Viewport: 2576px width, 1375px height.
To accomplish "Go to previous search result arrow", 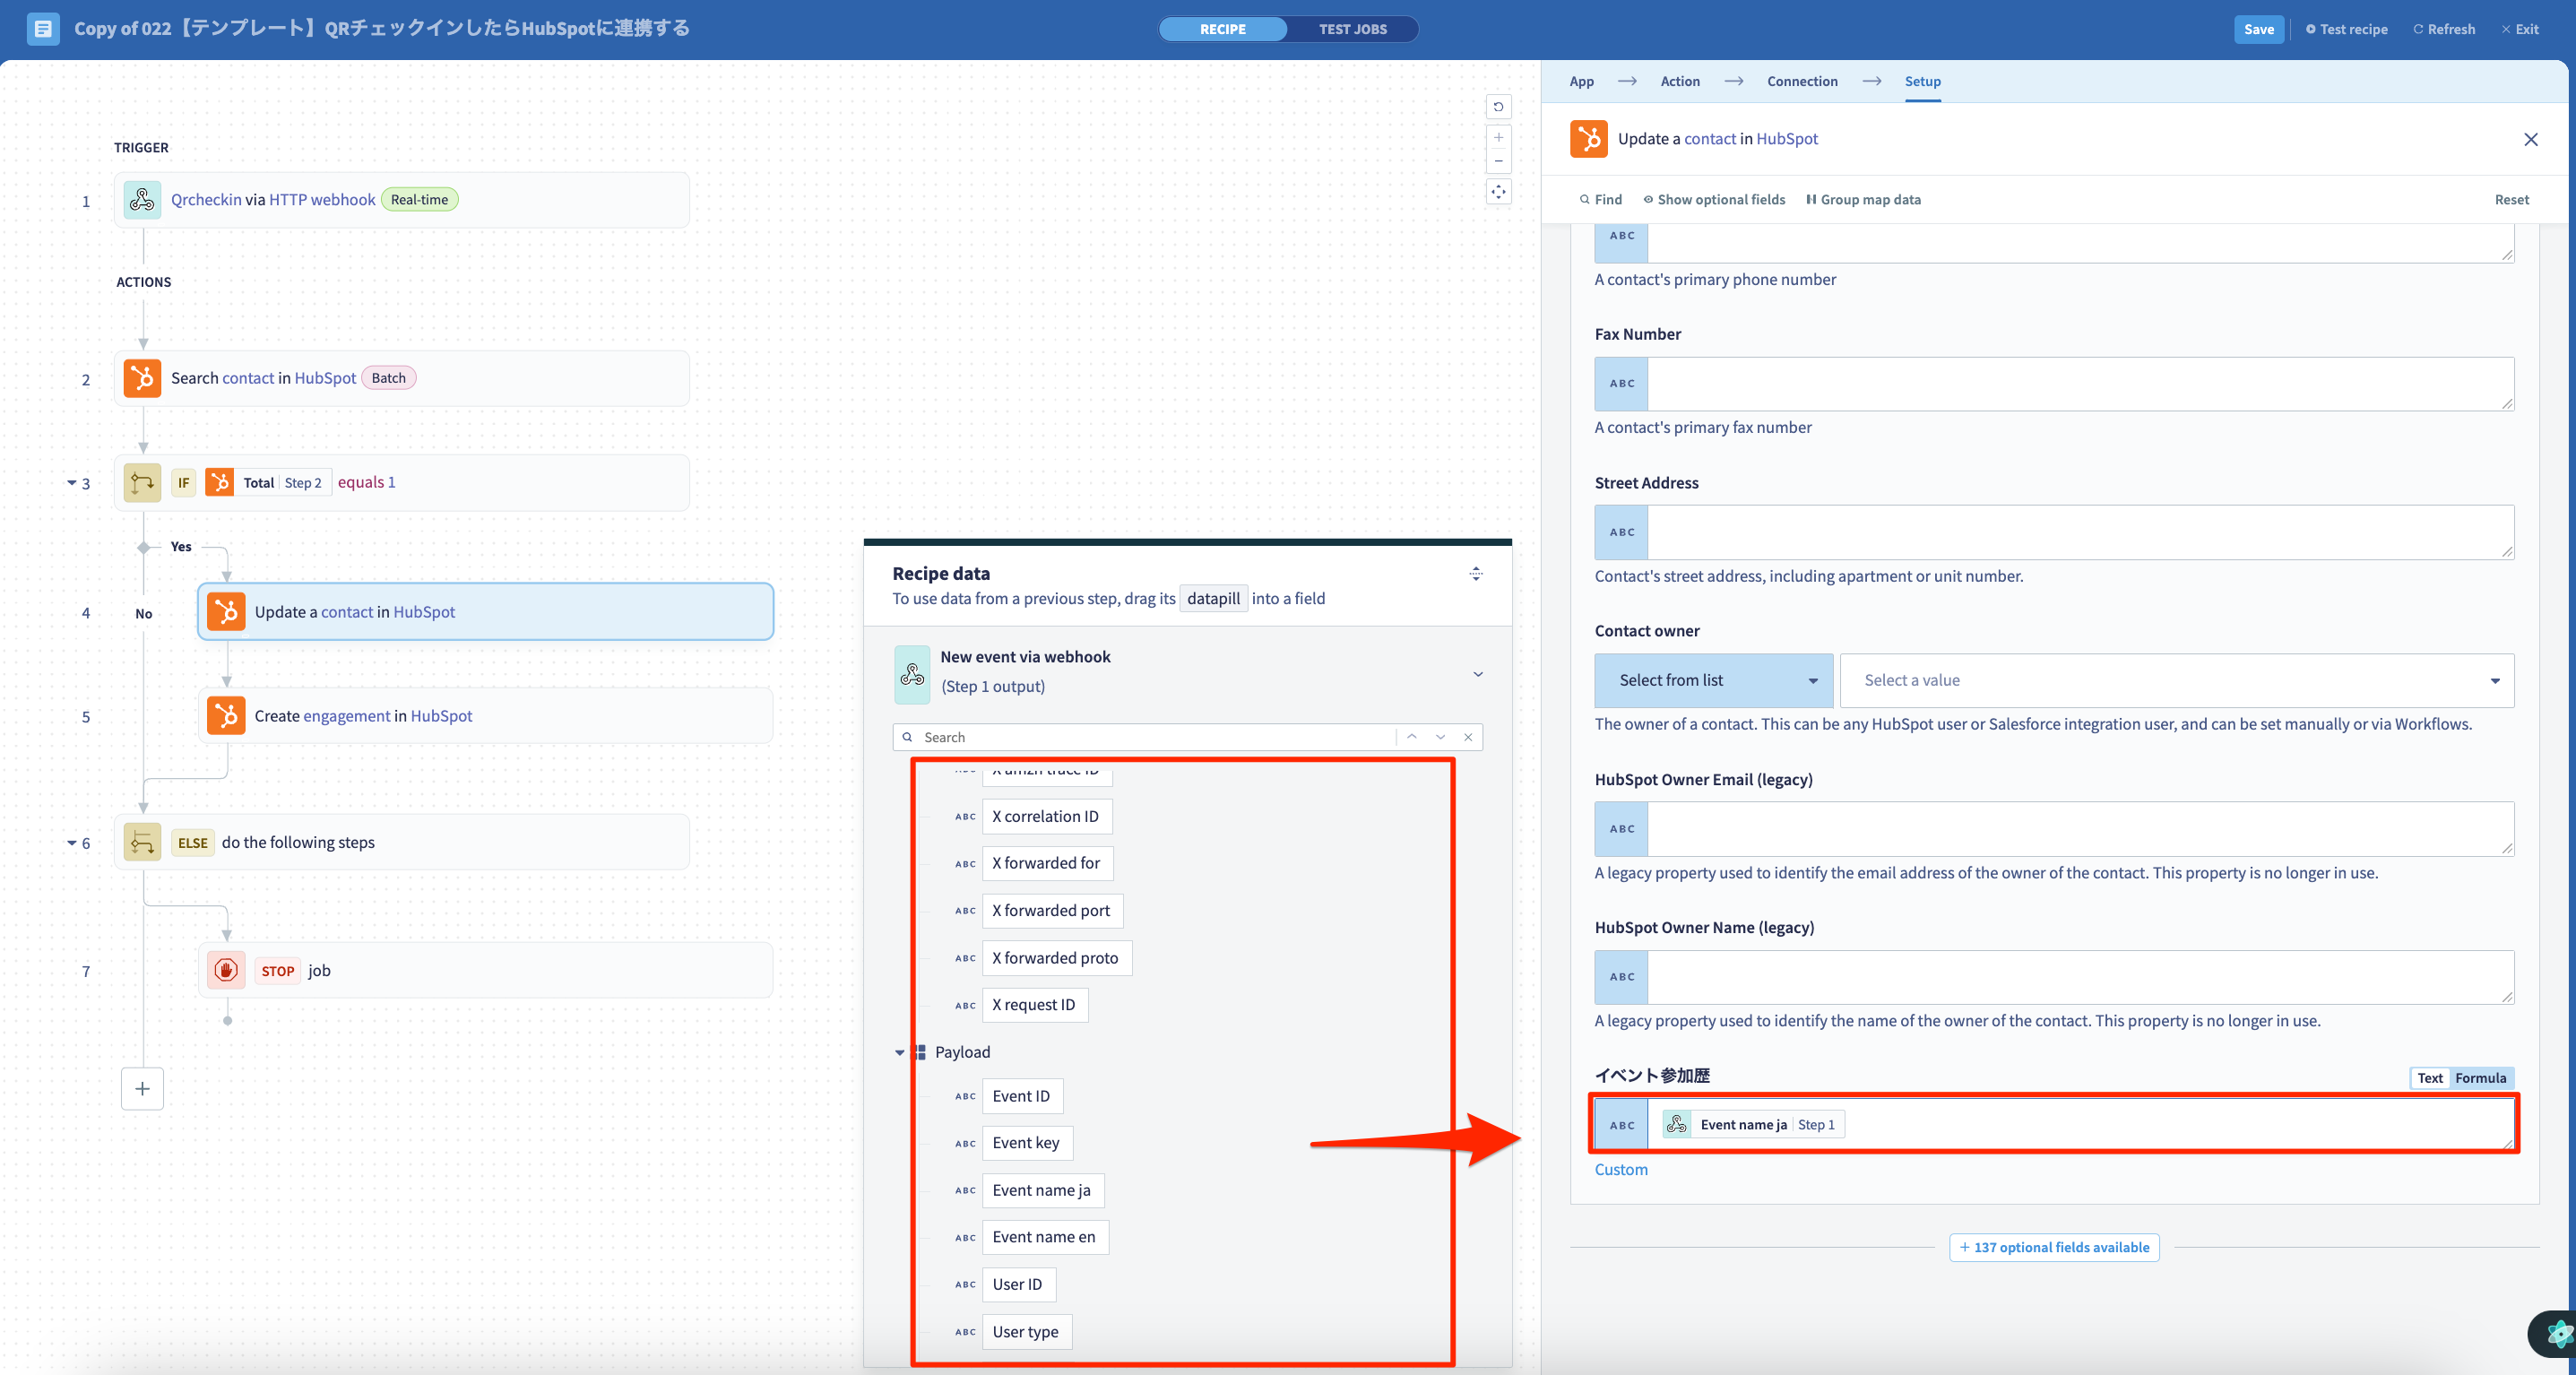I will (1411, 737).
